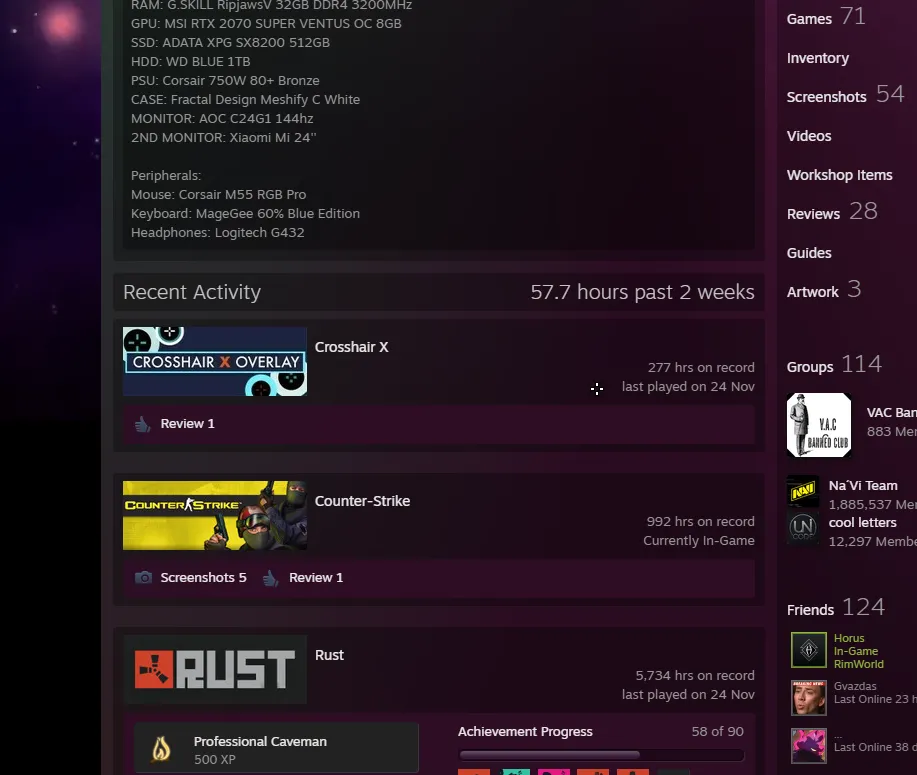Open friend Gvazdas profile name
This screenshot has width=917, height=775.
coord(855,686)
